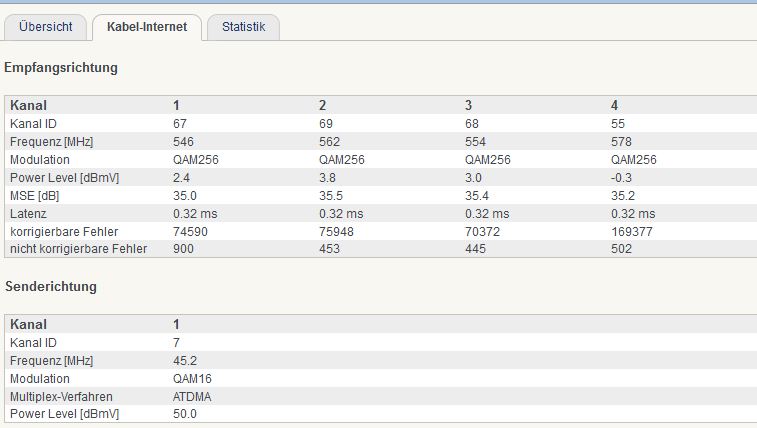Click channel 2 MSE value 35.5

[331, 196]
